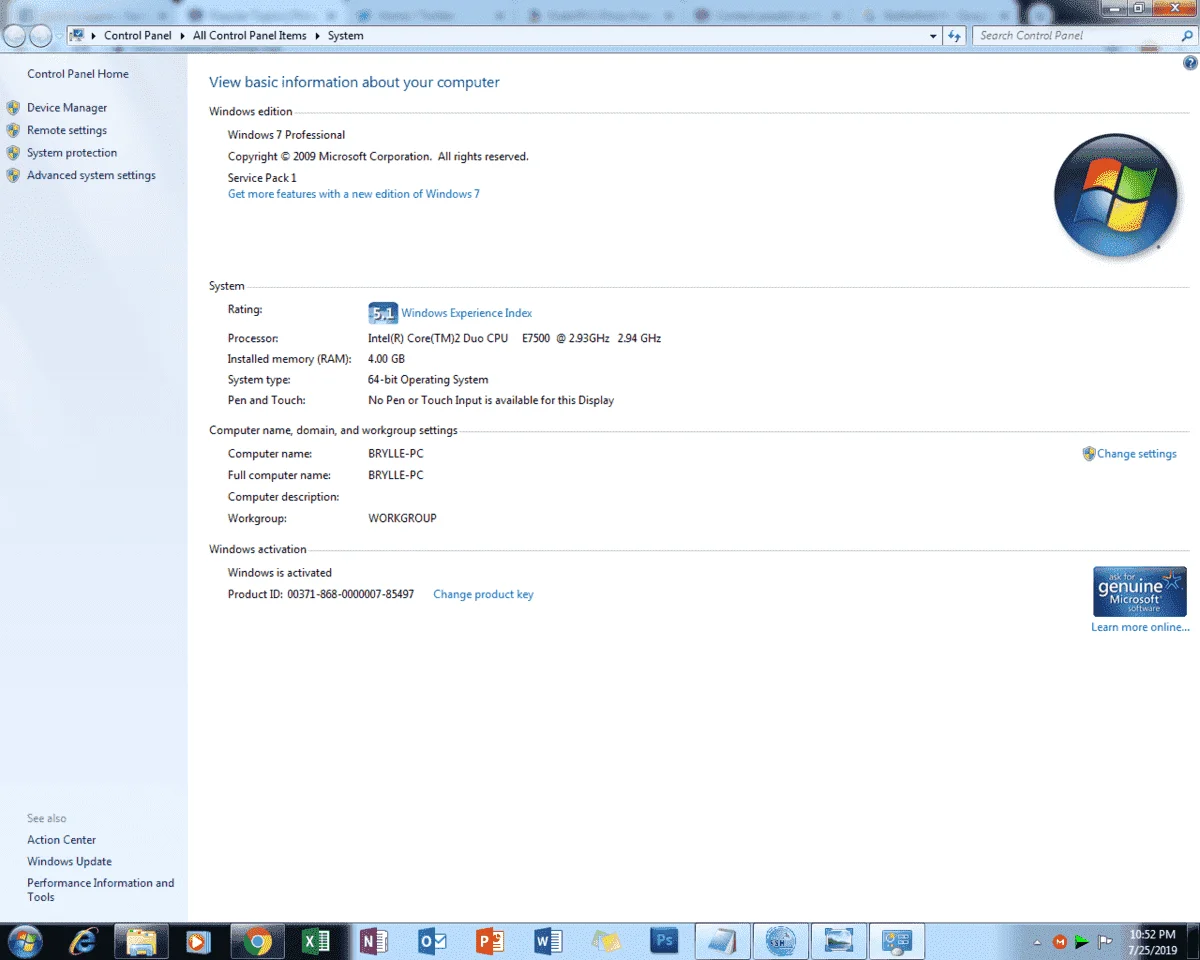Click the 5.1 rating score badge

click(x=383, y=313)
